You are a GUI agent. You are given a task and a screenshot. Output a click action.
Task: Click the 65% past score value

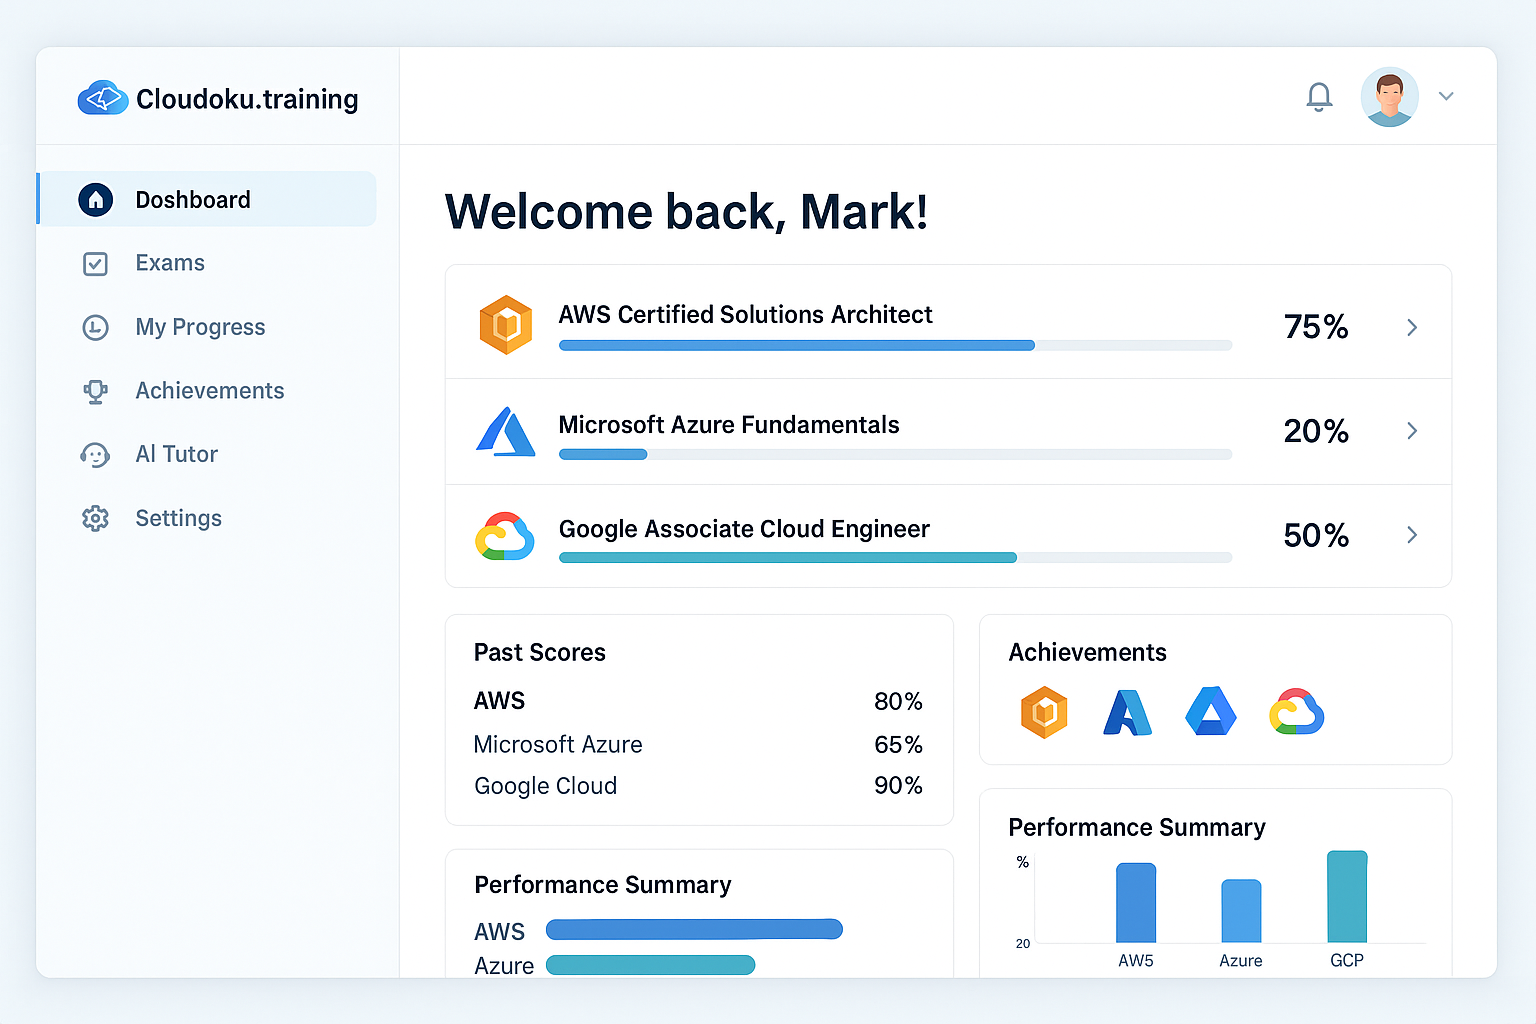pyautogui.click(x=898, y=744)
